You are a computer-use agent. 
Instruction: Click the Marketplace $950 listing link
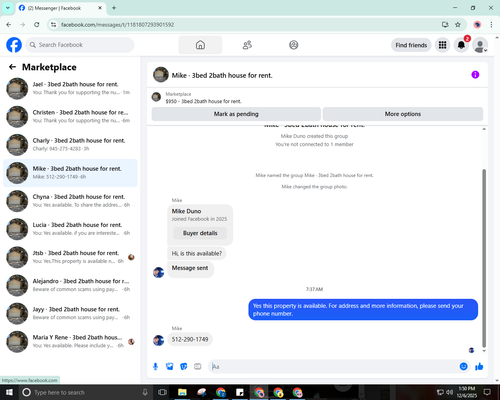point(203,101)
